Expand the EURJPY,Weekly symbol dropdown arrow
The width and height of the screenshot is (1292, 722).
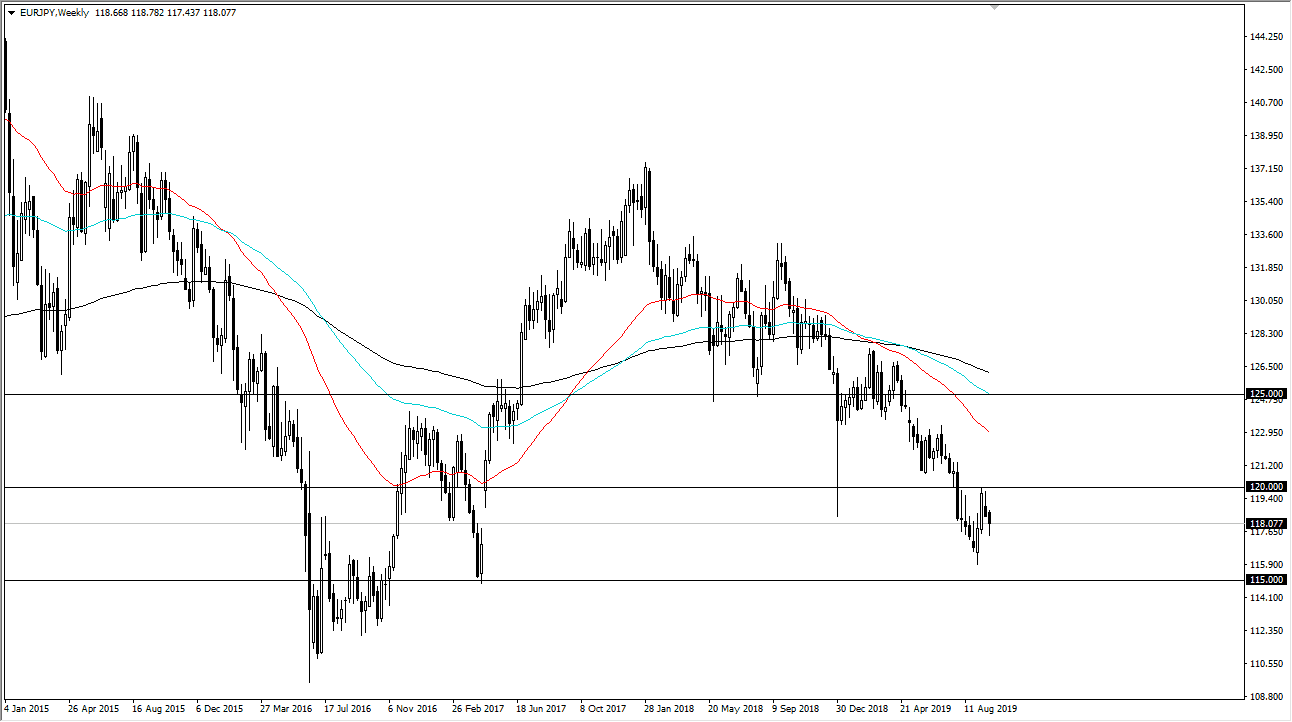12,15
